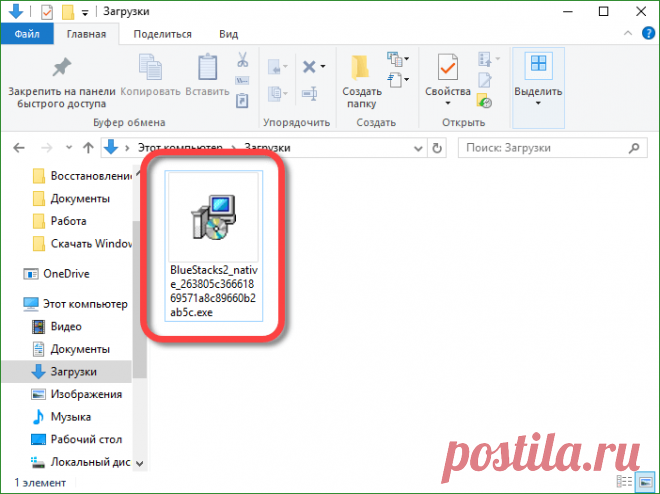Open the Easy access dropdown arrow
The width and height of the screenshot is (660, 494).
point(407,80)
